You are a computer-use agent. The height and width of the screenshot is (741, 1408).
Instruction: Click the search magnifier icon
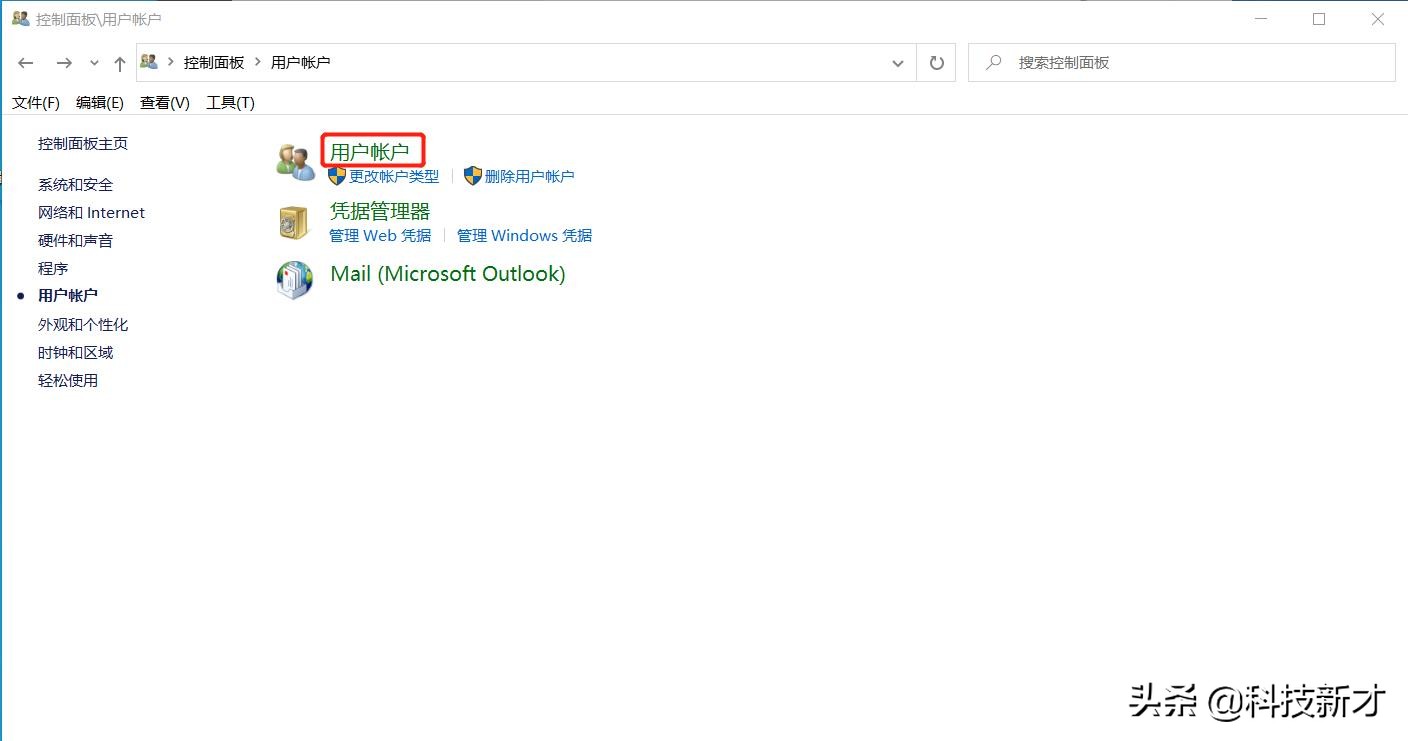point(994,62)
